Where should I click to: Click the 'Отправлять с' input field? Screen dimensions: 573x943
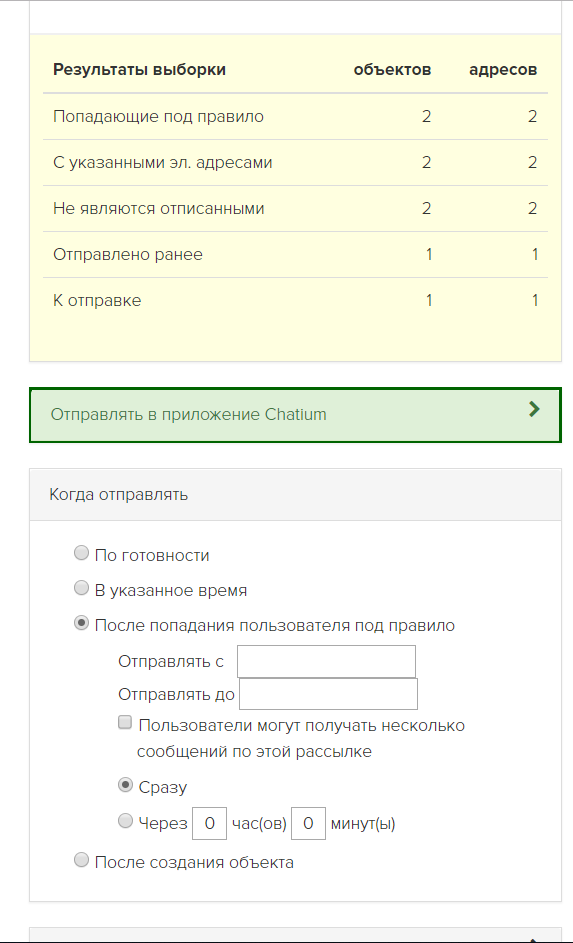tap(326, 662)
